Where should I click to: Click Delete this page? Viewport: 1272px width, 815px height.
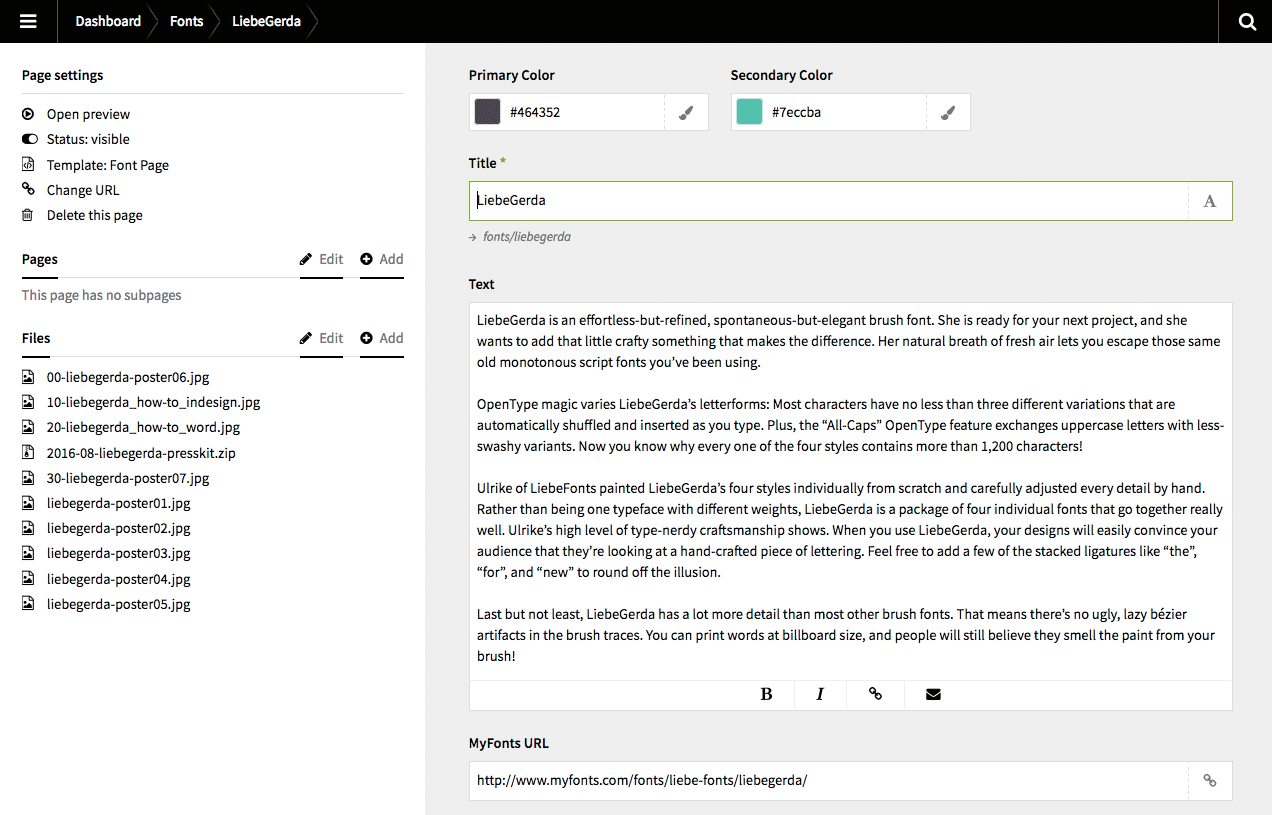[94, 215]
